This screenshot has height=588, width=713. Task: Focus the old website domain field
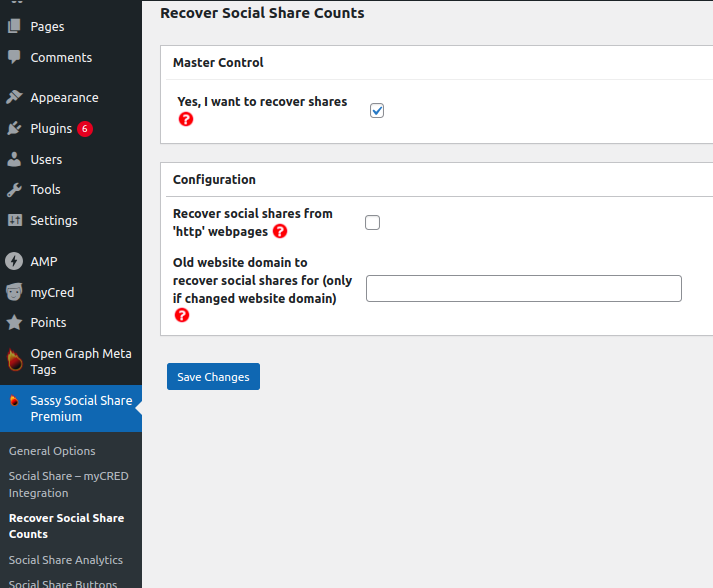(x=523, y=288)
